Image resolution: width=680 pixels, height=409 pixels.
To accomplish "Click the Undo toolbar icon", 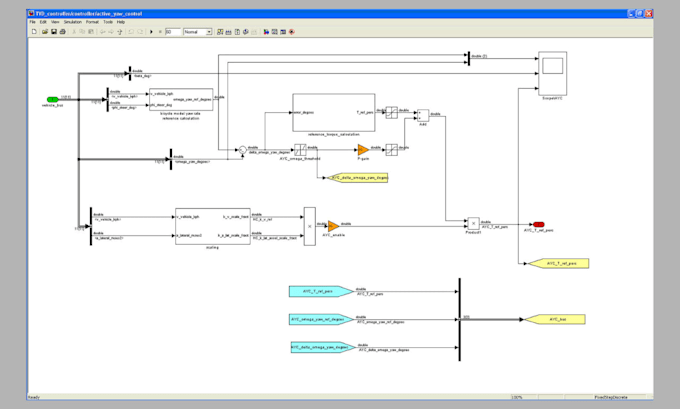I will pyautogui.click(x=131, y=32).
